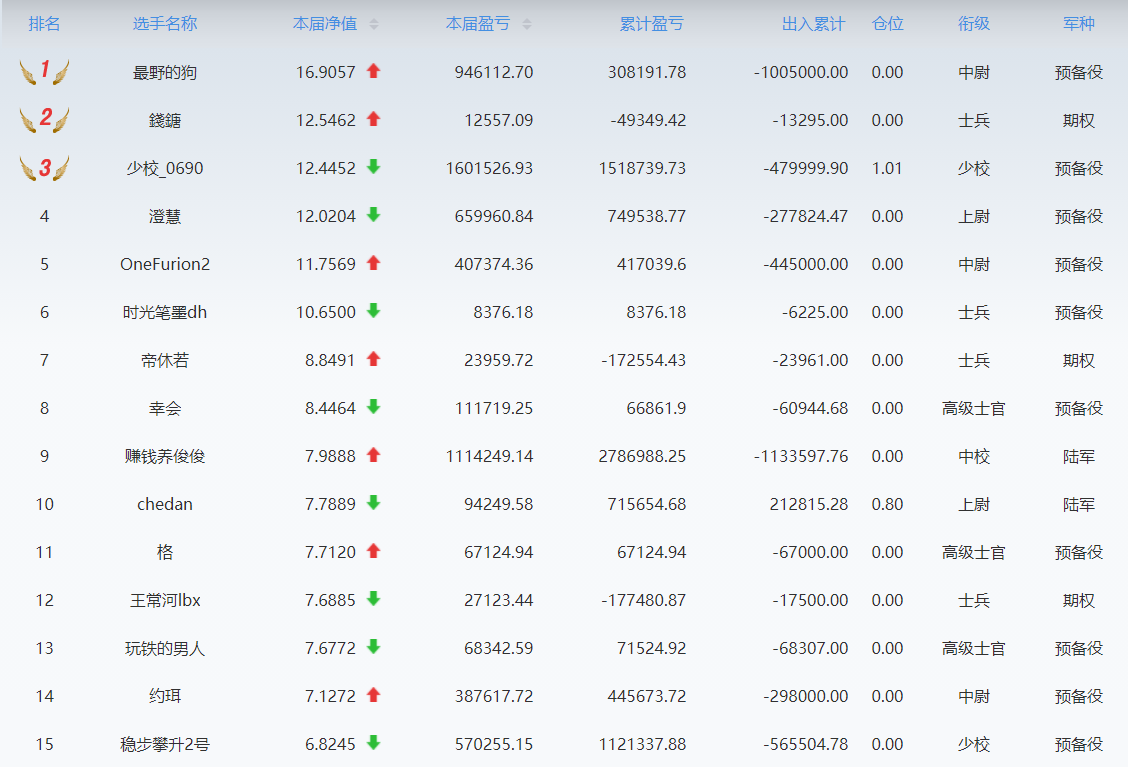Click the 选手名称 column header
This screenshot has height=767, width=1128.
coord(165,24)
